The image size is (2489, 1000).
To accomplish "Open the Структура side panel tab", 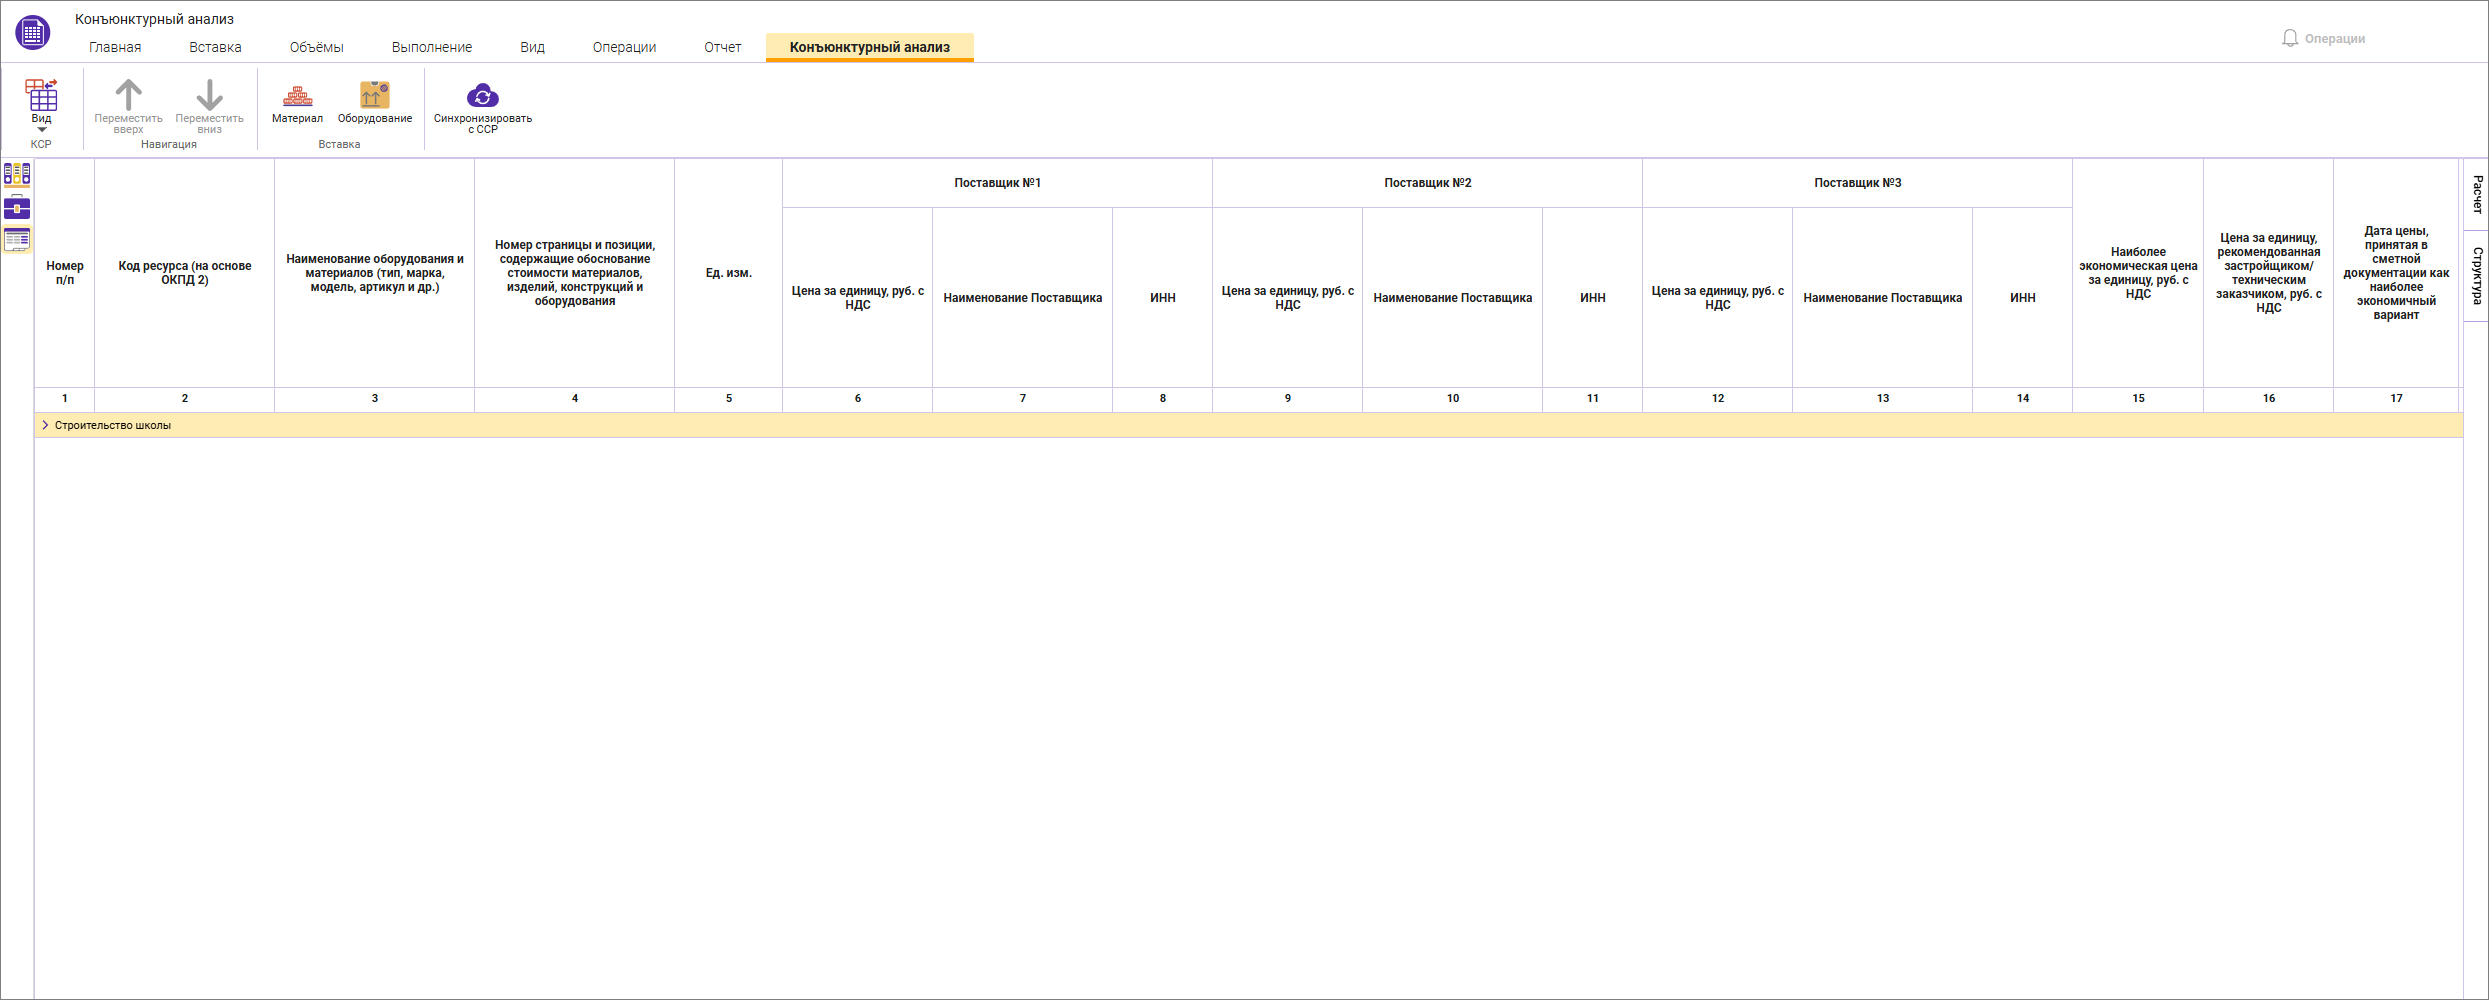I will click(2476, 276).
